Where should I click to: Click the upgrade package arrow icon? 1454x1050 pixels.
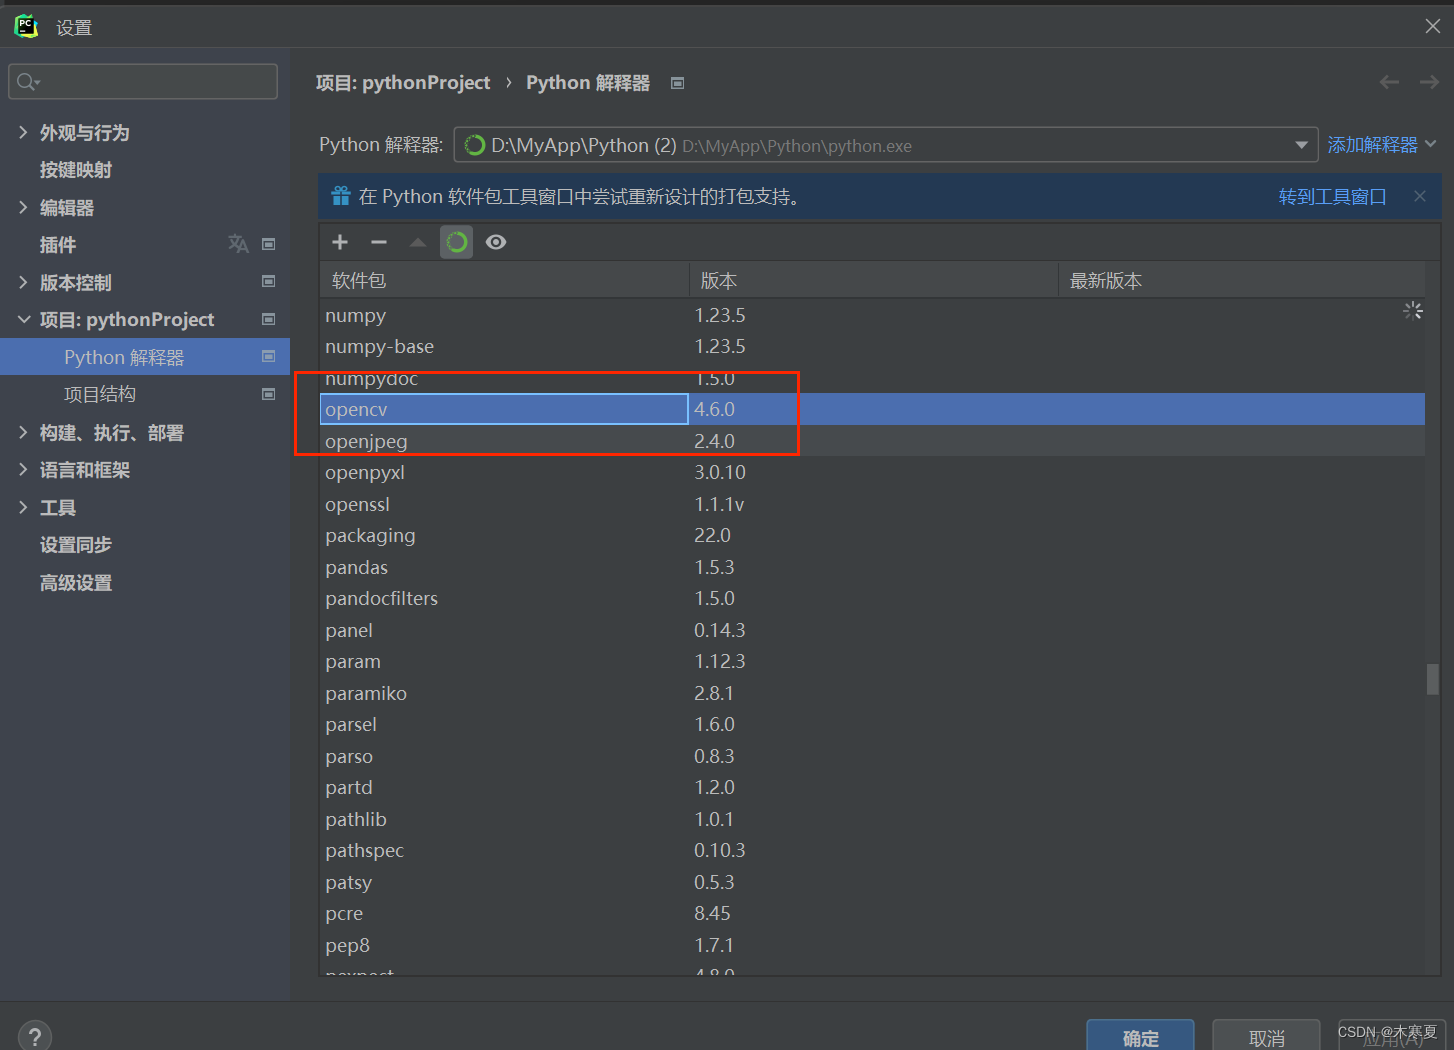pyautogui.click(x=418, y=242)
